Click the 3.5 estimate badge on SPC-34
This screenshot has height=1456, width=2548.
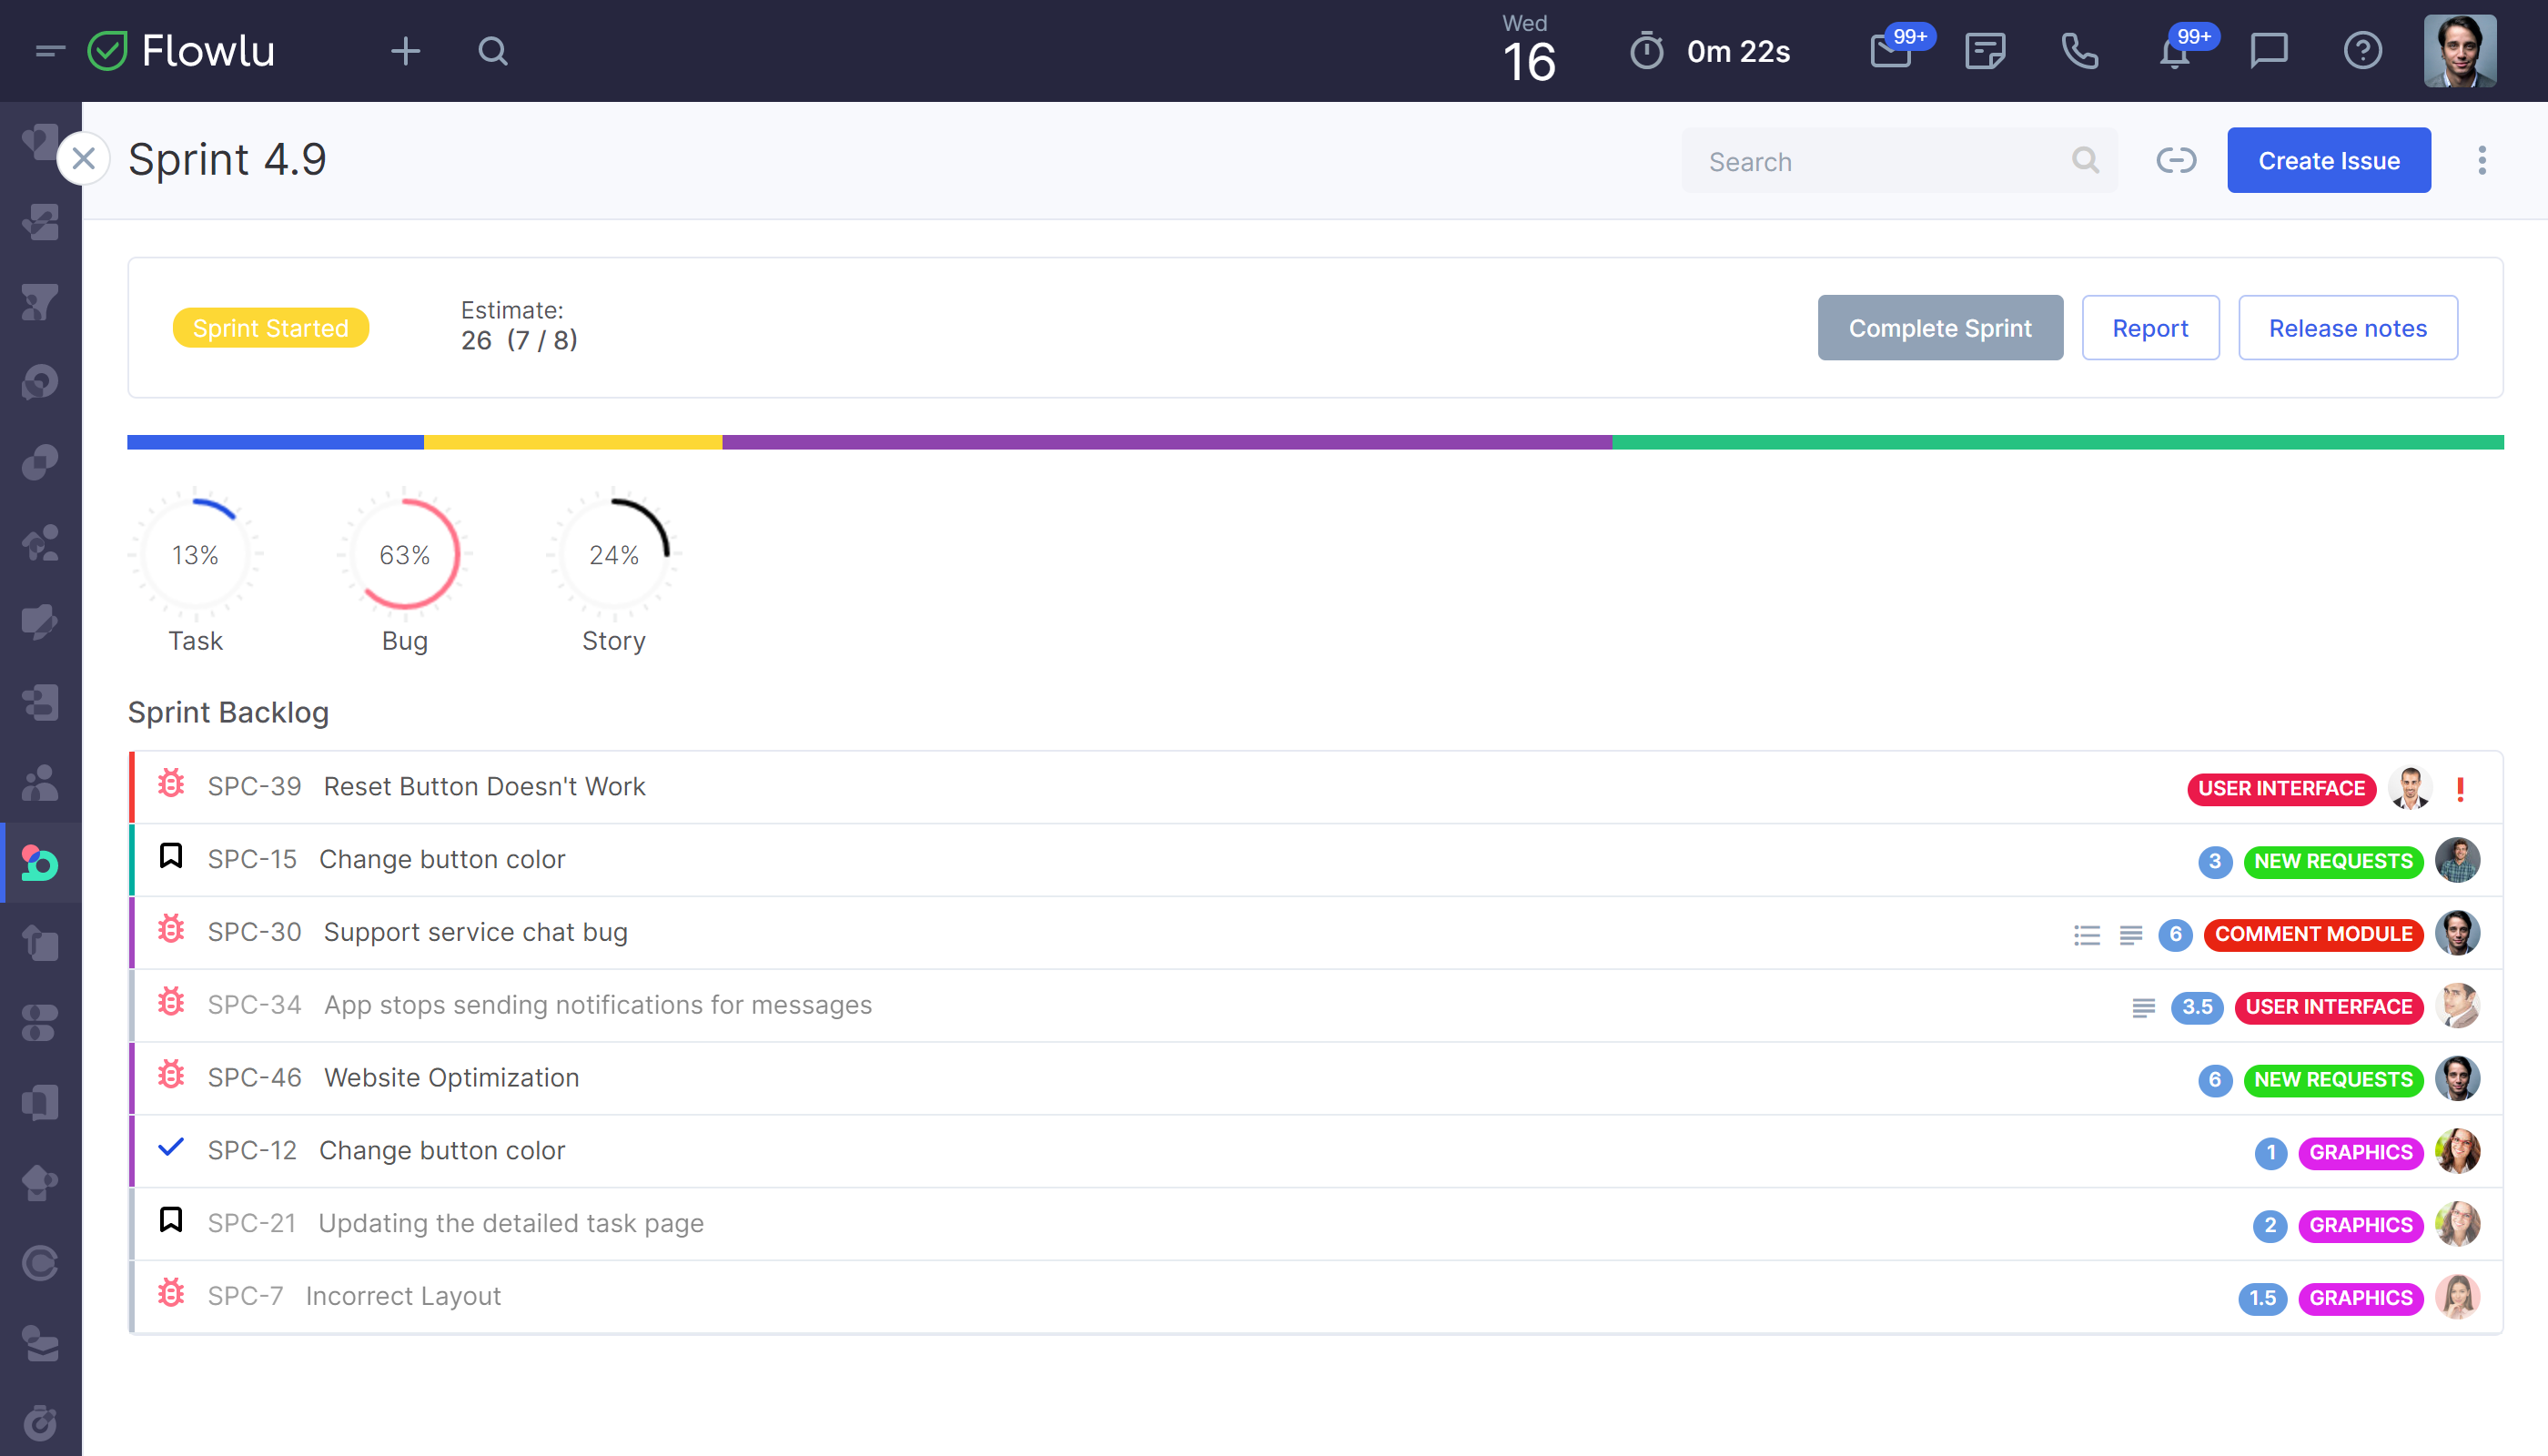pyautogui.click(x=2197, y=1007)
